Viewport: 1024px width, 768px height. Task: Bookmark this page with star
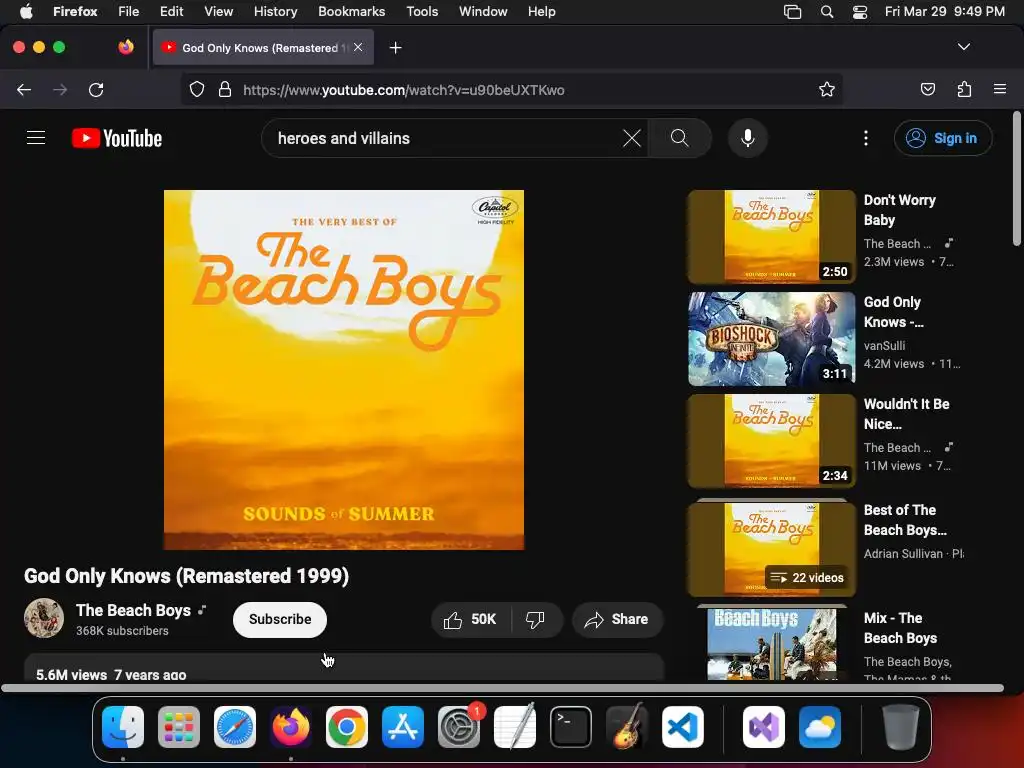(x=827, y=89)
